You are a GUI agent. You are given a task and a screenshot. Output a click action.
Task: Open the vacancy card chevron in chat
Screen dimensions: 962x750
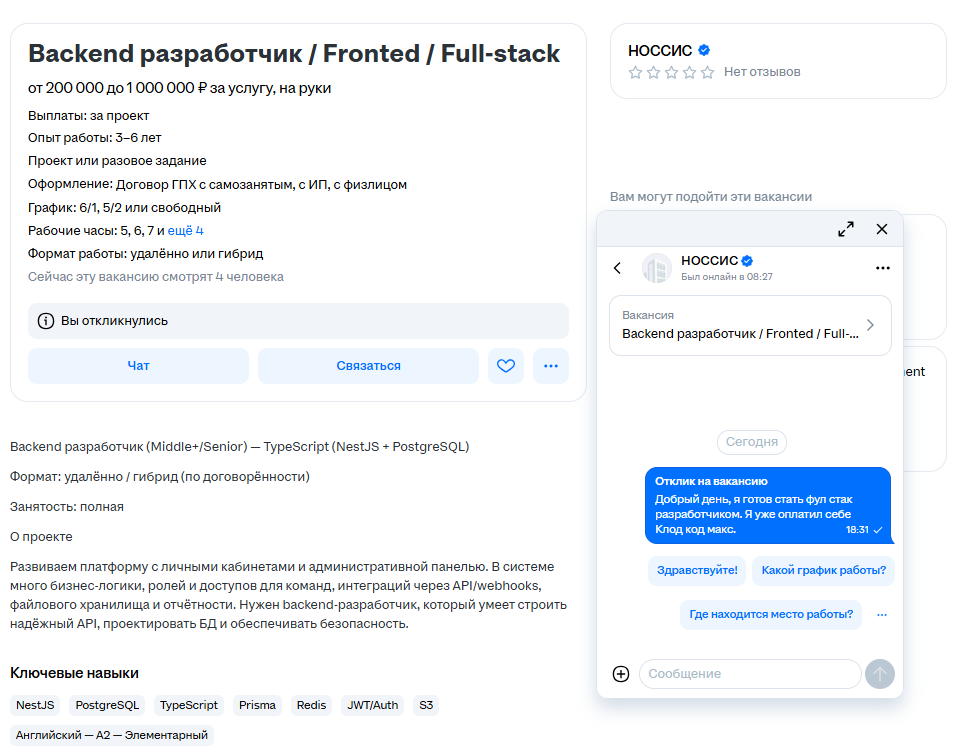[870, 325]
